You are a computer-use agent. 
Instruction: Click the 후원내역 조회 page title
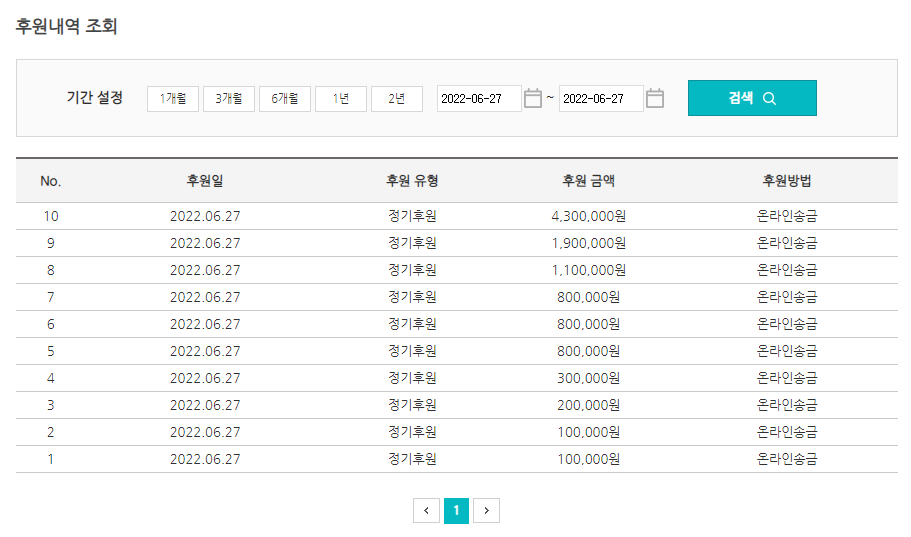(66, 26)
